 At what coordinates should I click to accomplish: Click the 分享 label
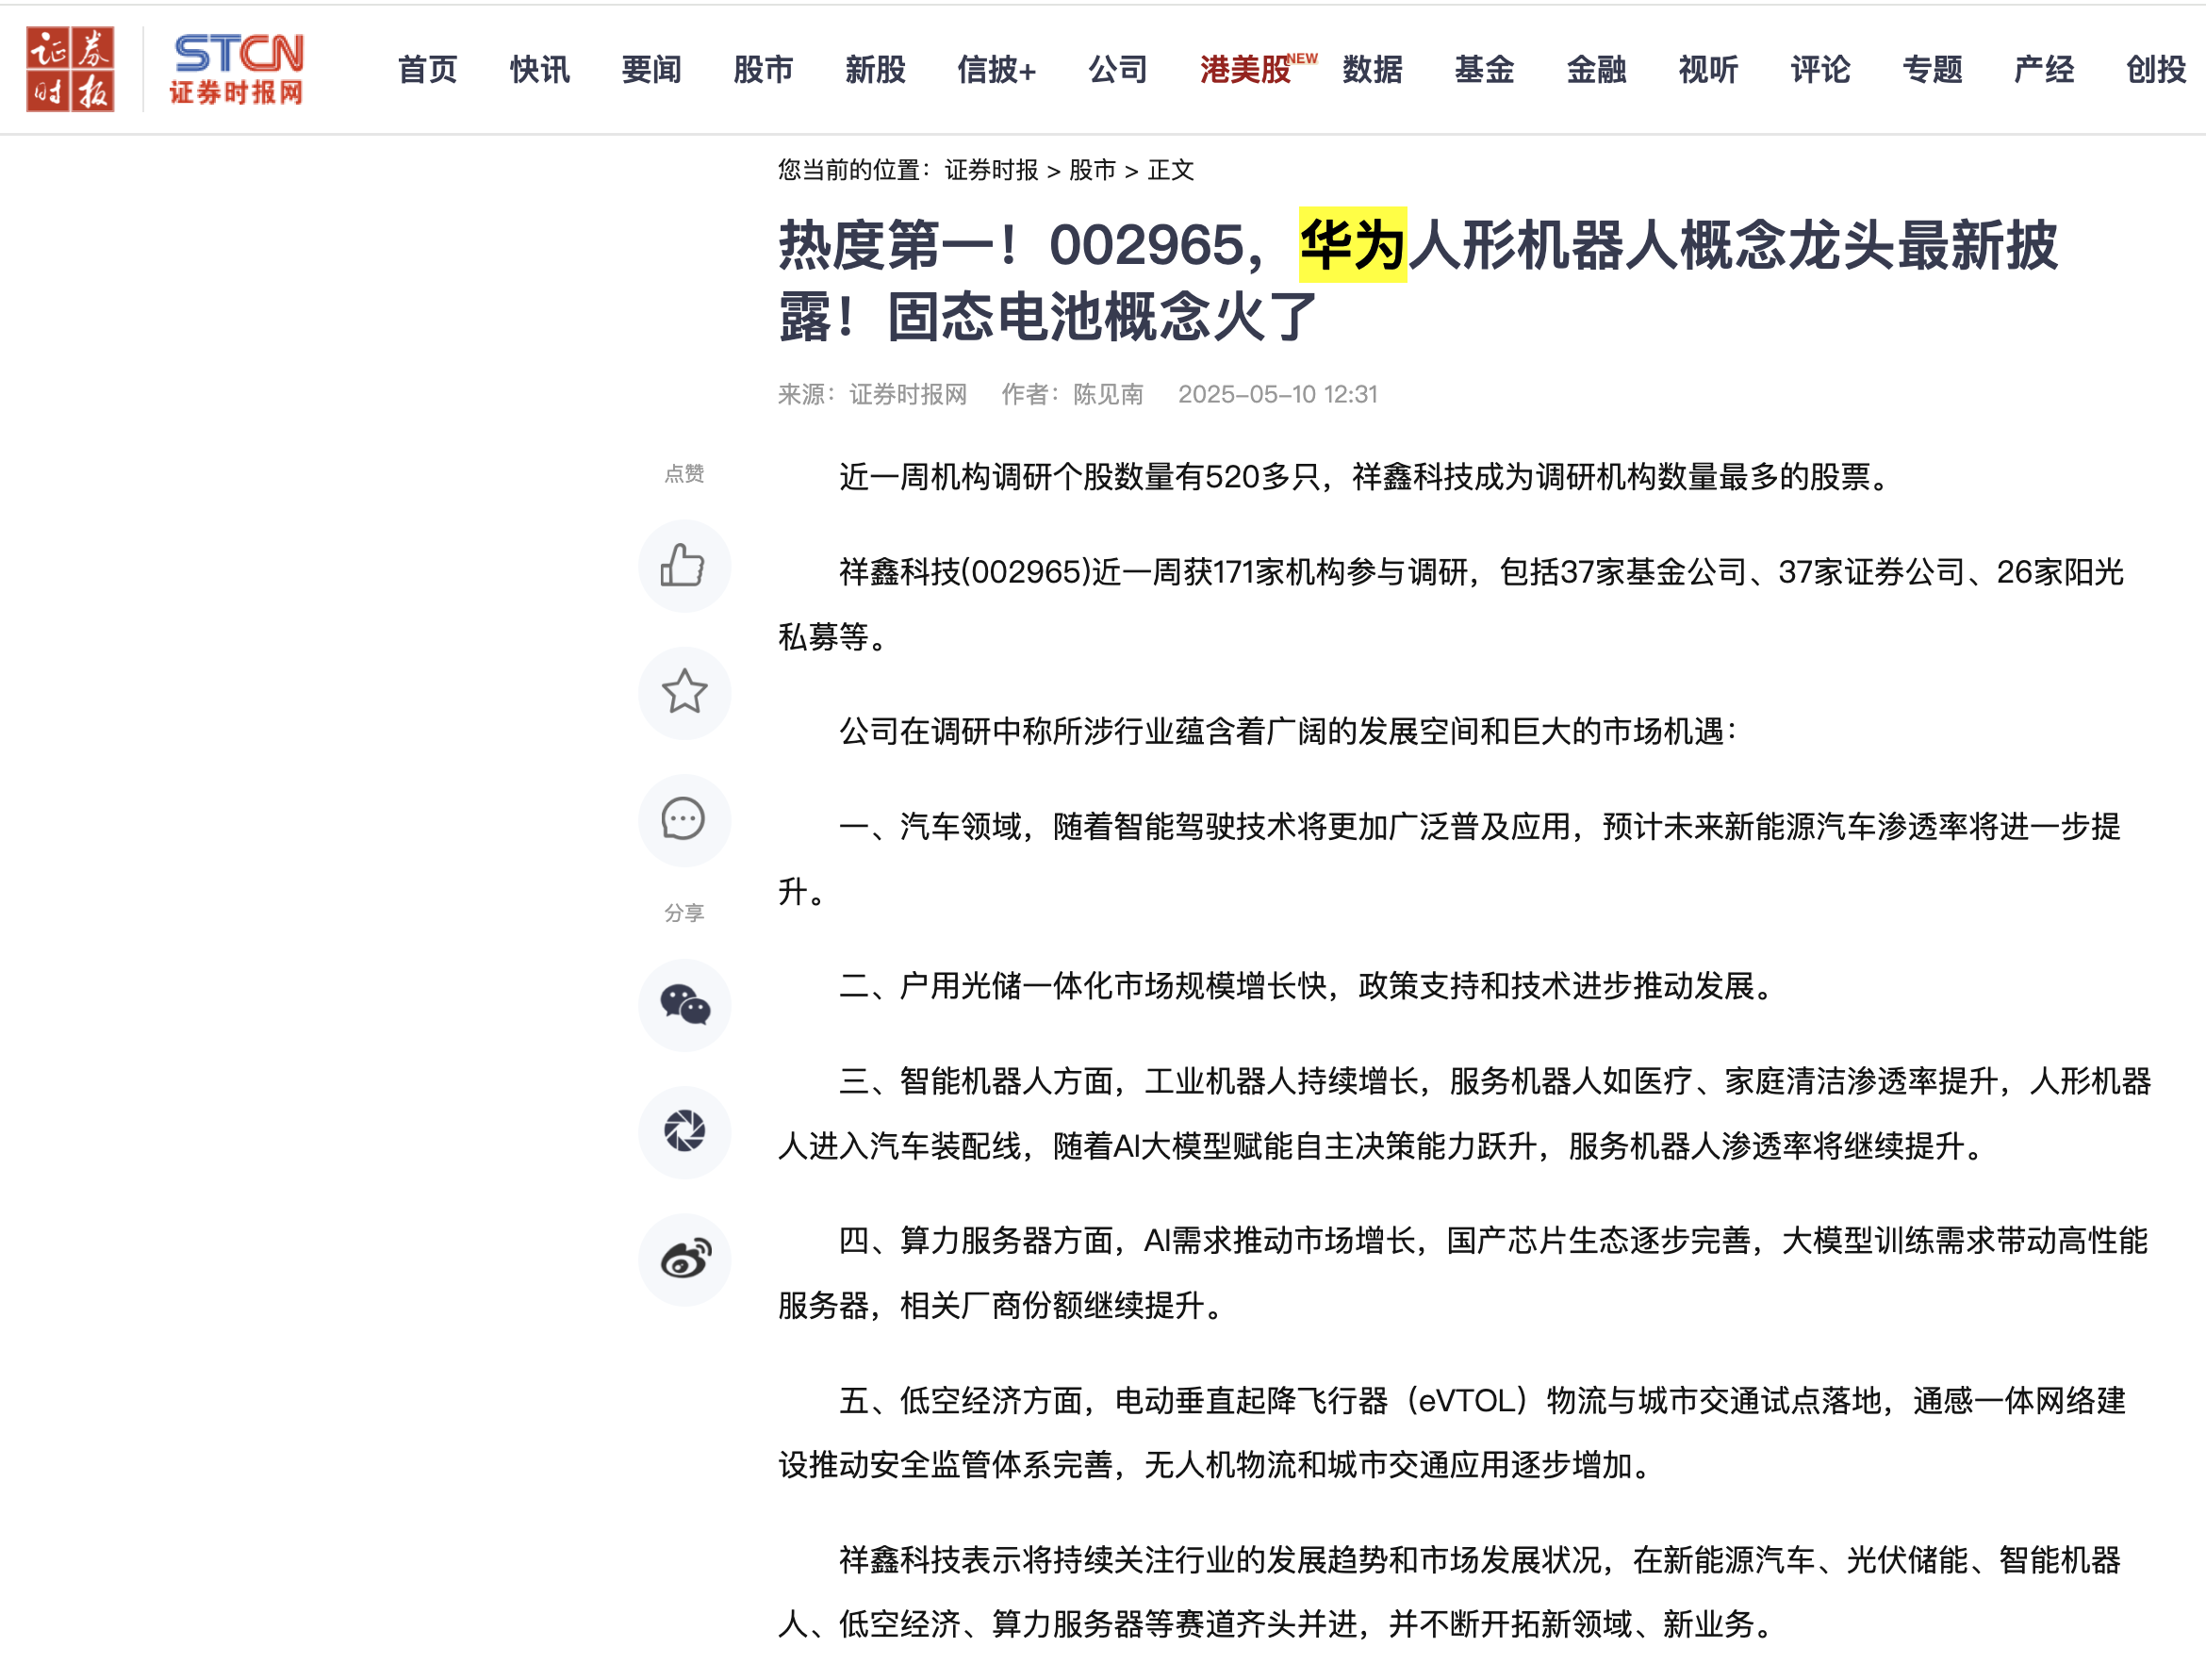(684, 912)
